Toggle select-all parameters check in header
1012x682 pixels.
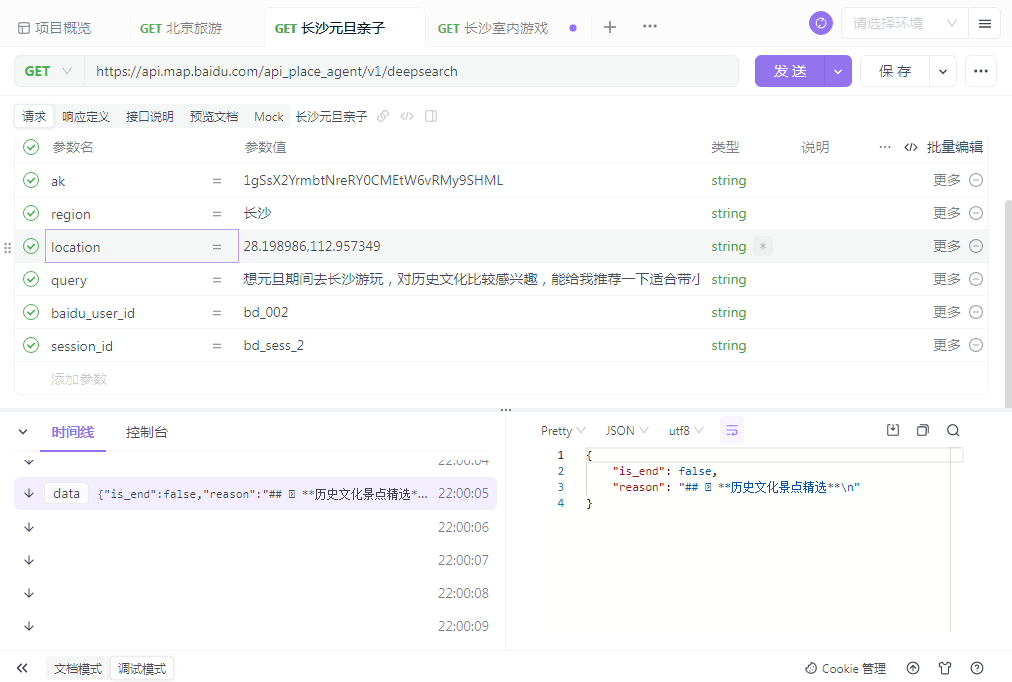[31, 147]
